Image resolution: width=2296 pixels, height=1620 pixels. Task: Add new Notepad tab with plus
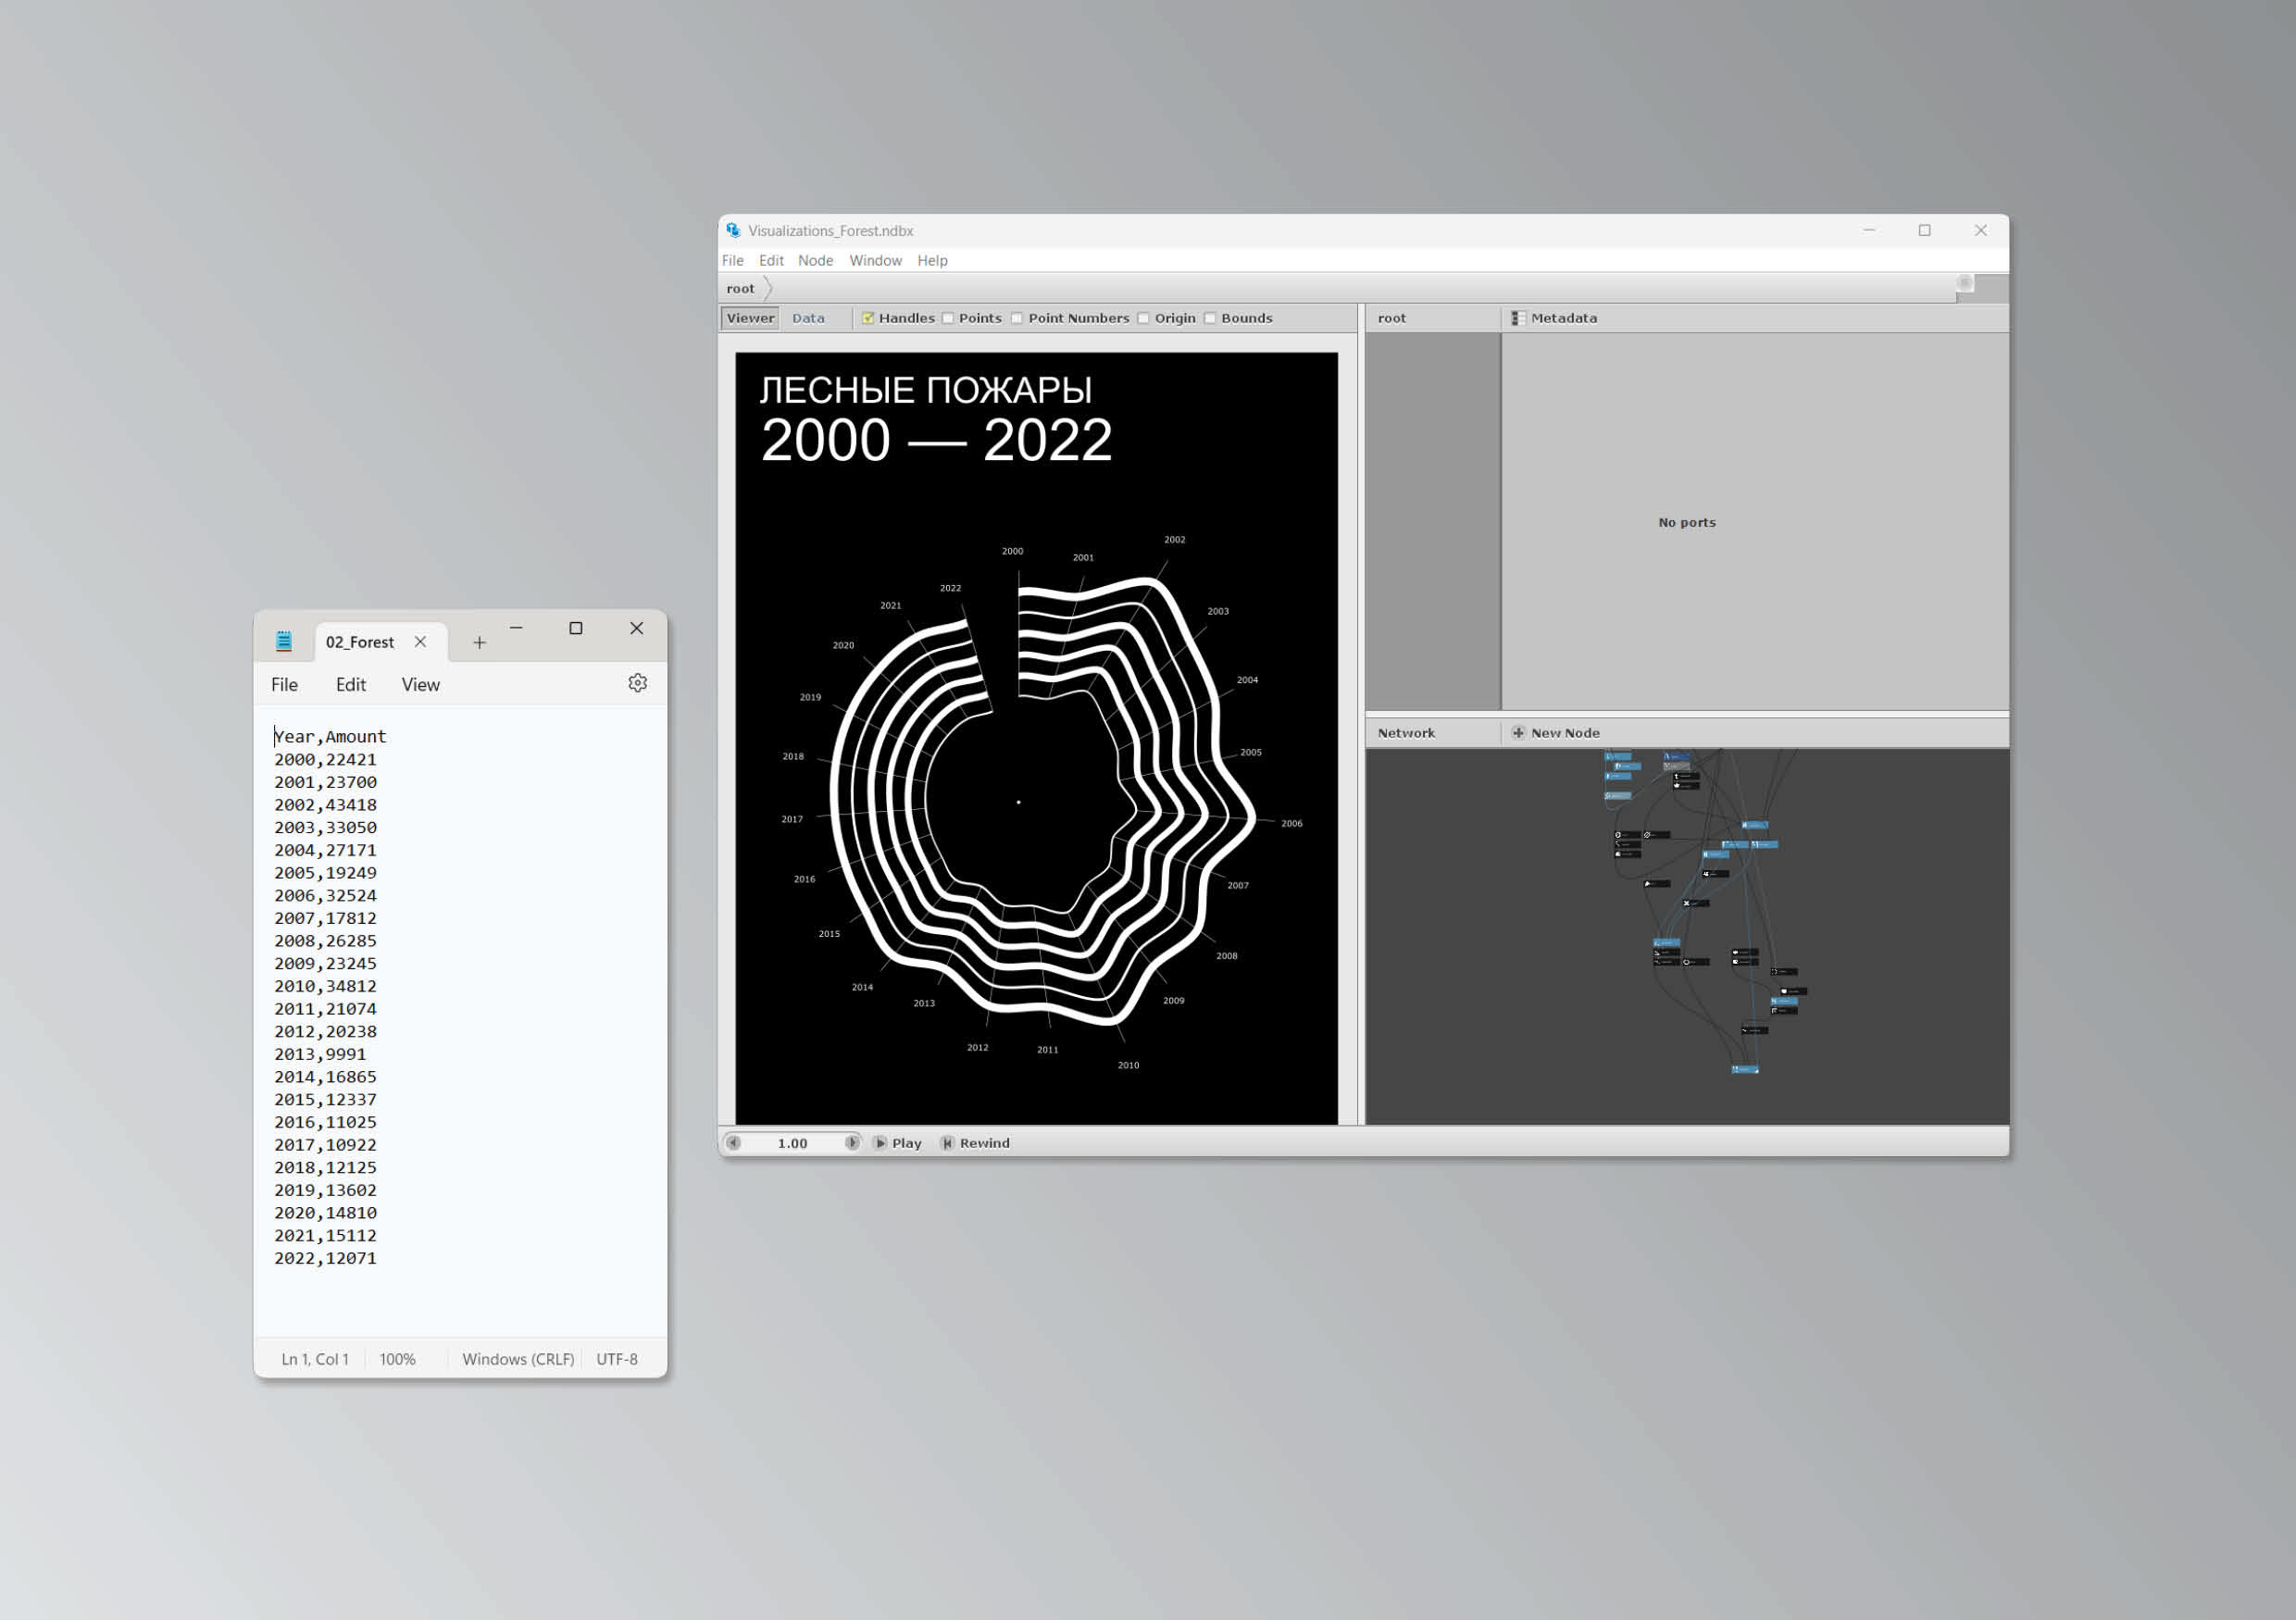pos(479,642)
